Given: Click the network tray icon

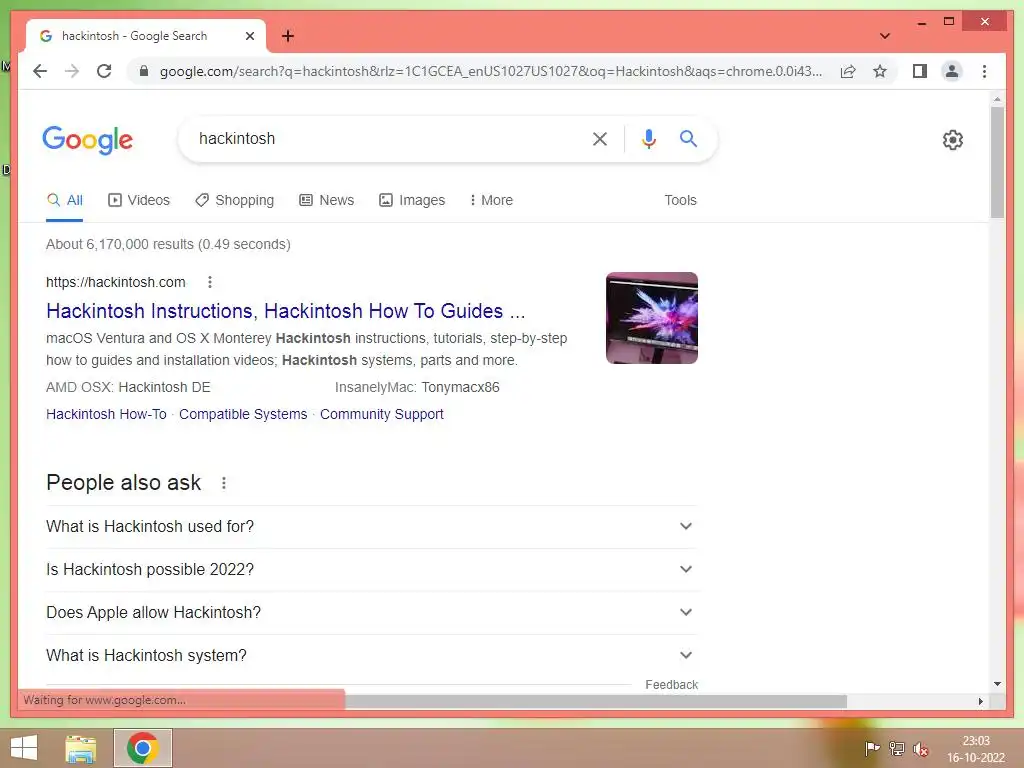Looking at the screenshot, I should tap(897, 749).
